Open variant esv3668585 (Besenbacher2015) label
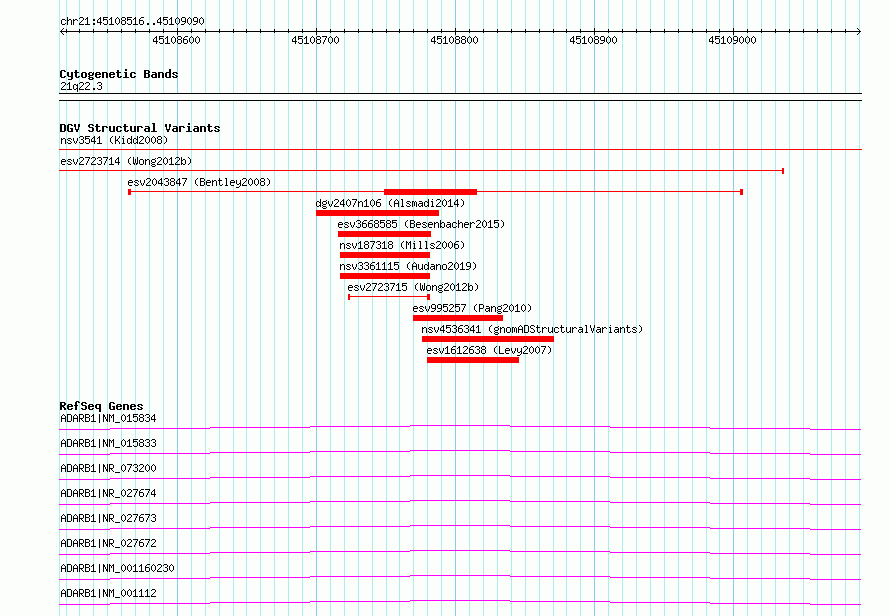The height and width of the screenshot is (616, 890). (x=421, y=224)
